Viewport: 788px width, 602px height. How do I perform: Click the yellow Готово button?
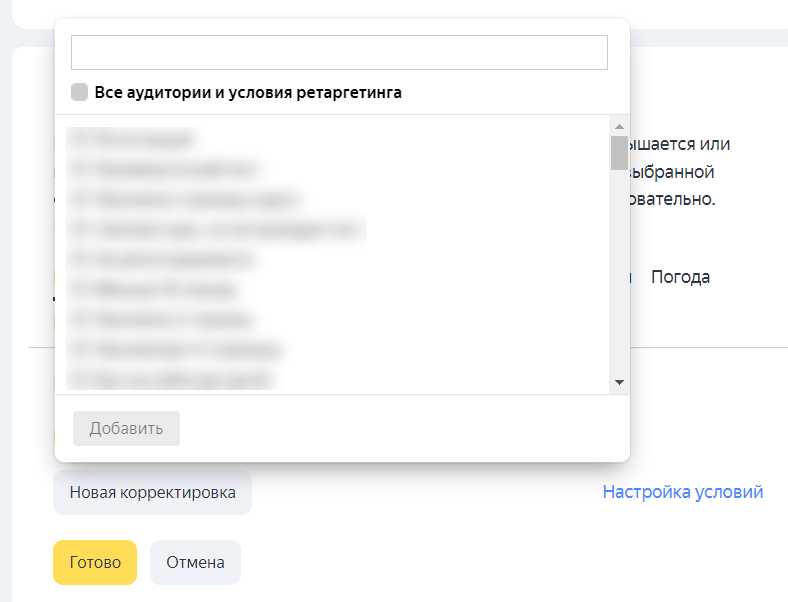pyautogui.click(x=95, y=562)
